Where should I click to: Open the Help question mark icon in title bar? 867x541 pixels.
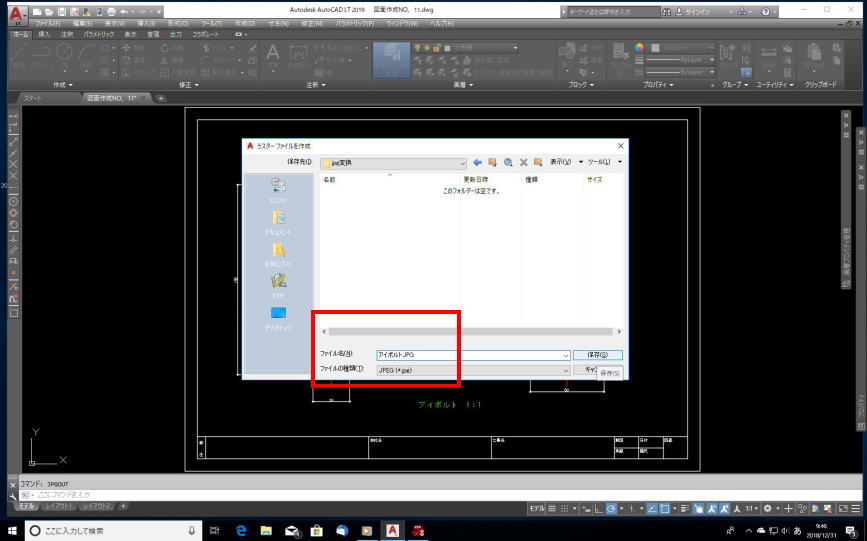[x=765, y=11]
